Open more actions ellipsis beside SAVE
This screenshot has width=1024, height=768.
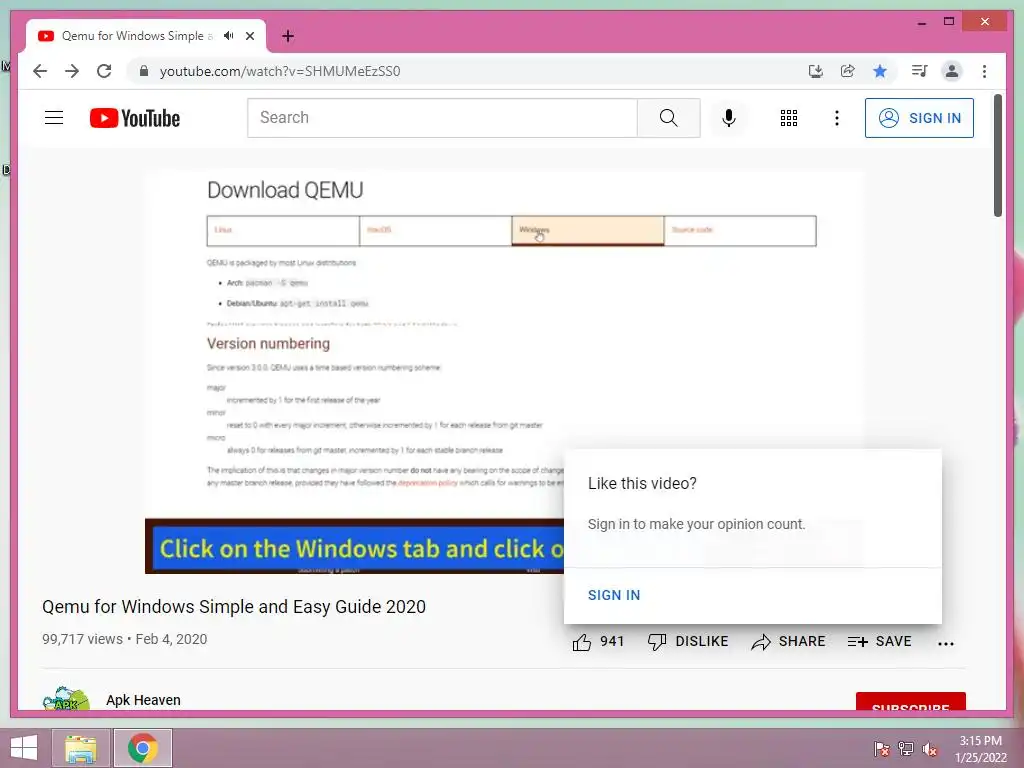[x=946, y=643]
